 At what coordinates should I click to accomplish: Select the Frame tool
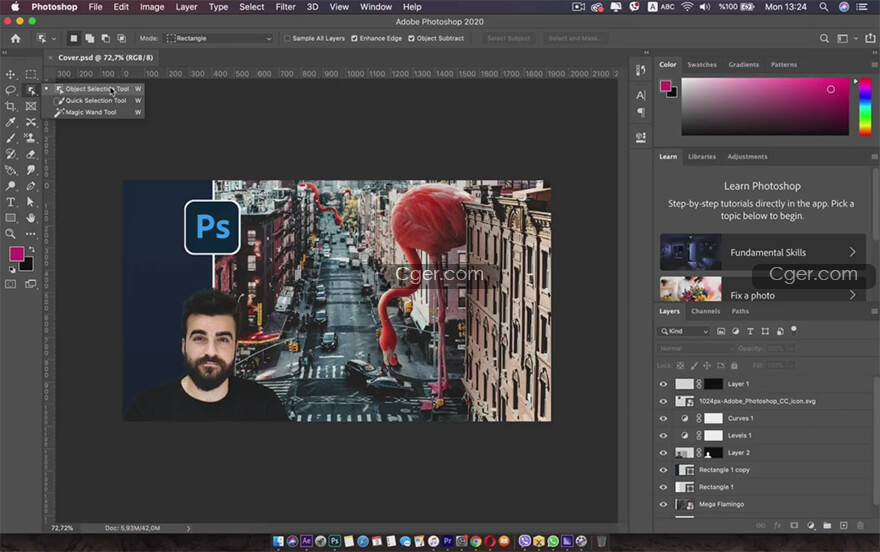coord(31,106)
